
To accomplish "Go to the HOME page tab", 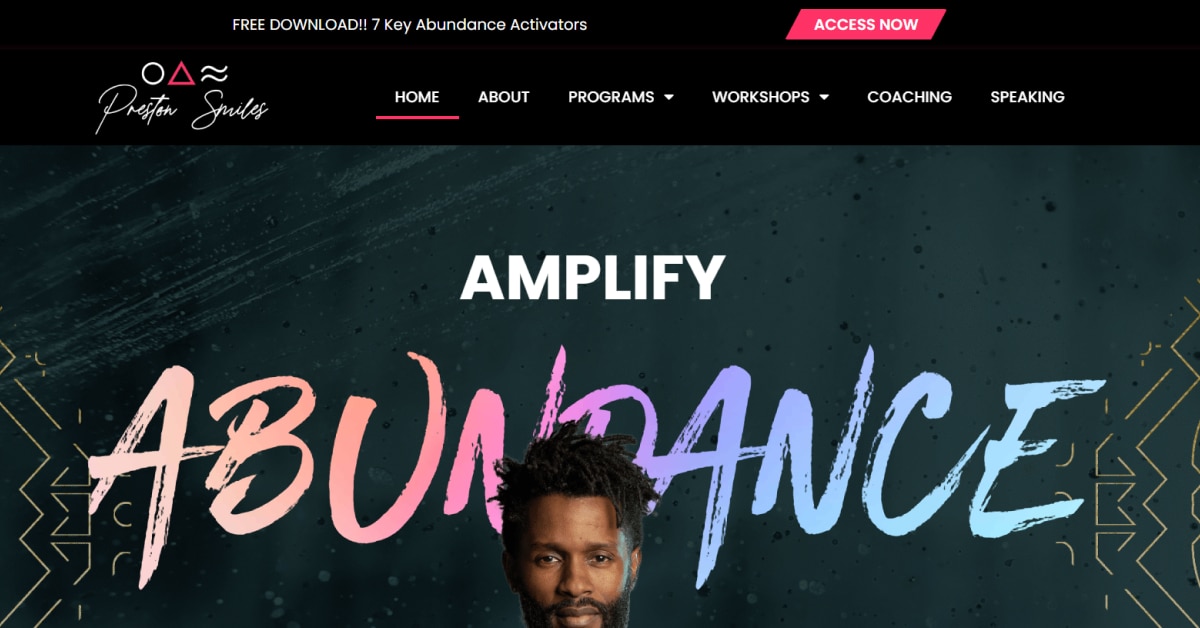I will [x=417, y=97].
